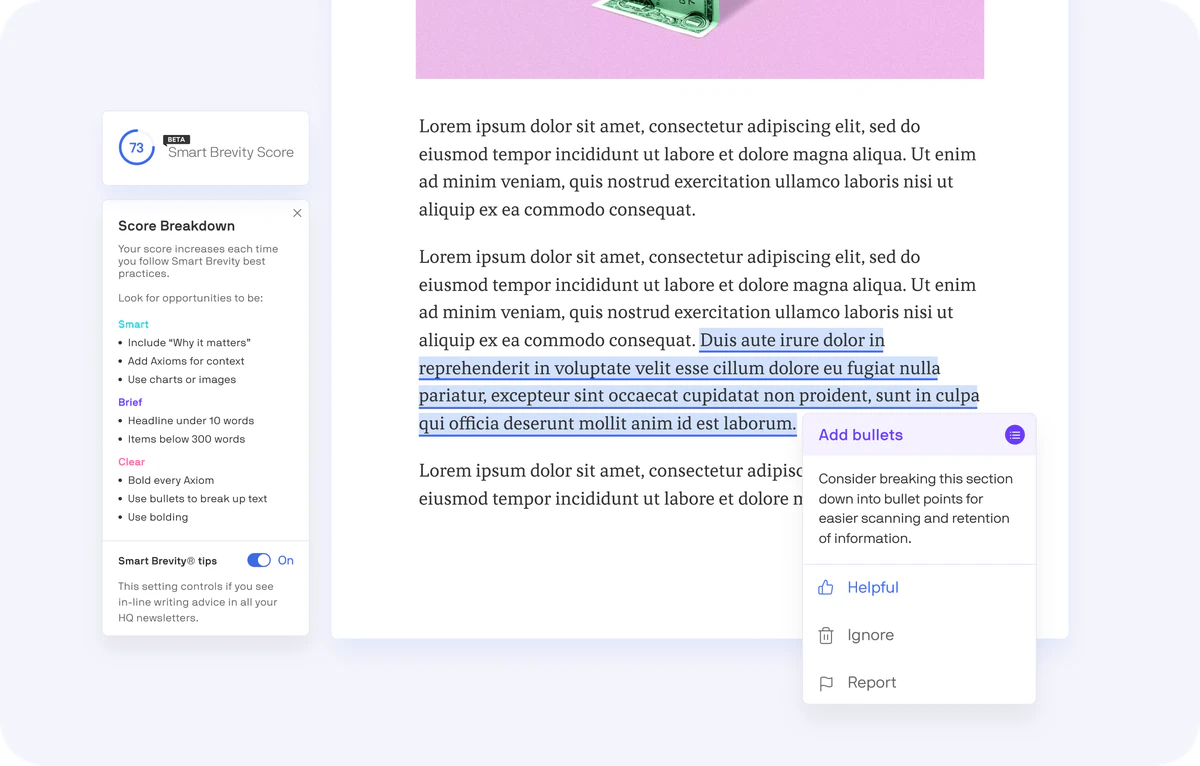This screenshot has height=766, width=1200.
Task: Click the 'Use bolding' item under Clear
Action: coord(157,517)
